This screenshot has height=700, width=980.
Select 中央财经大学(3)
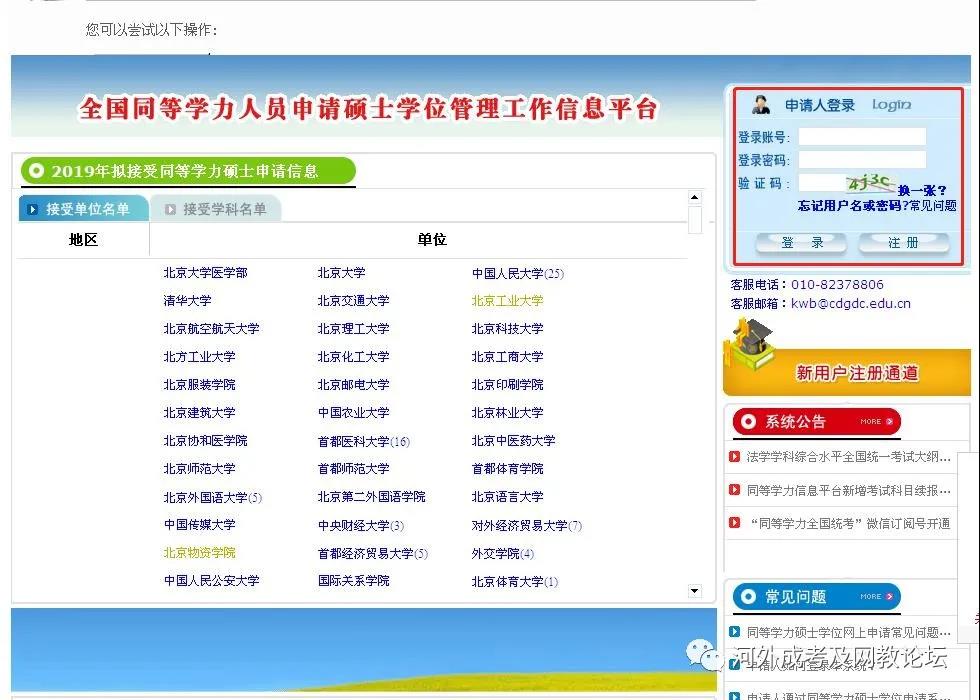click(361, 526)
